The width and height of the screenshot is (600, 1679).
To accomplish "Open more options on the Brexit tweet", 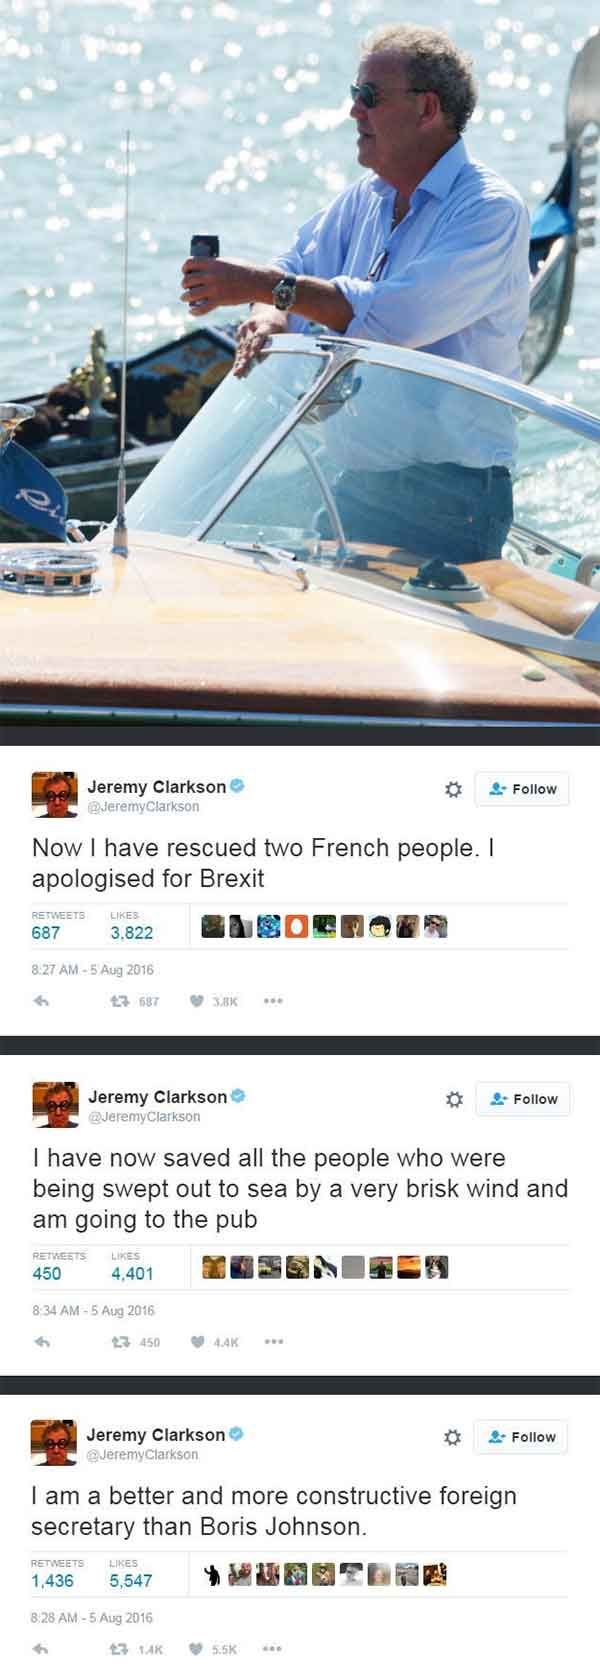I will click(x=274, y=1001).
